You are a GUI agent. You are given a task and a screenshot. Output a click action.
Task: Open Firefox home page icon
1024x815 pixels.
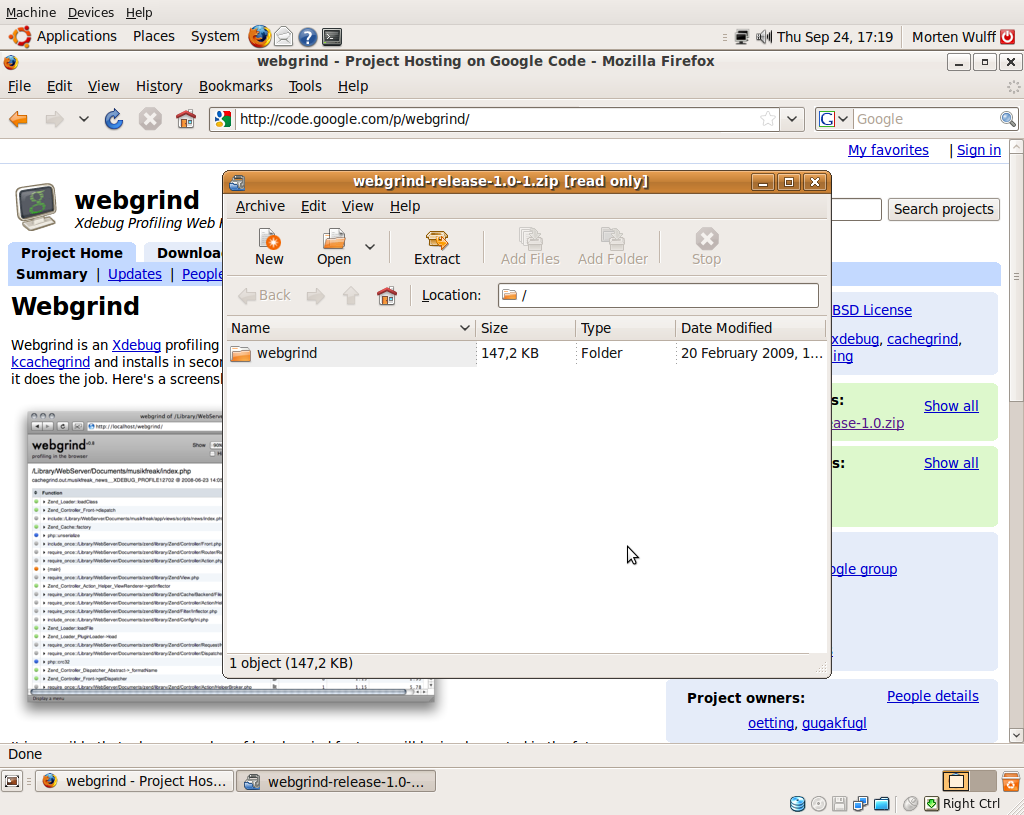click(186, 120)
